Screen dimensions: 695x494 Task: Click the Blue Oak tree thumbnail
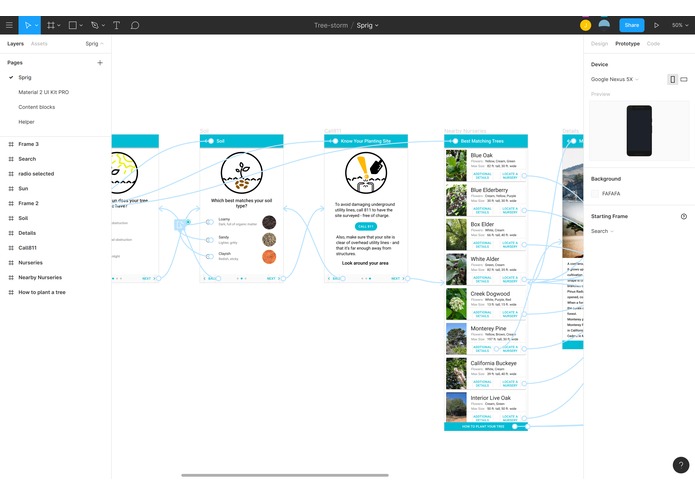tap(456, 165)
